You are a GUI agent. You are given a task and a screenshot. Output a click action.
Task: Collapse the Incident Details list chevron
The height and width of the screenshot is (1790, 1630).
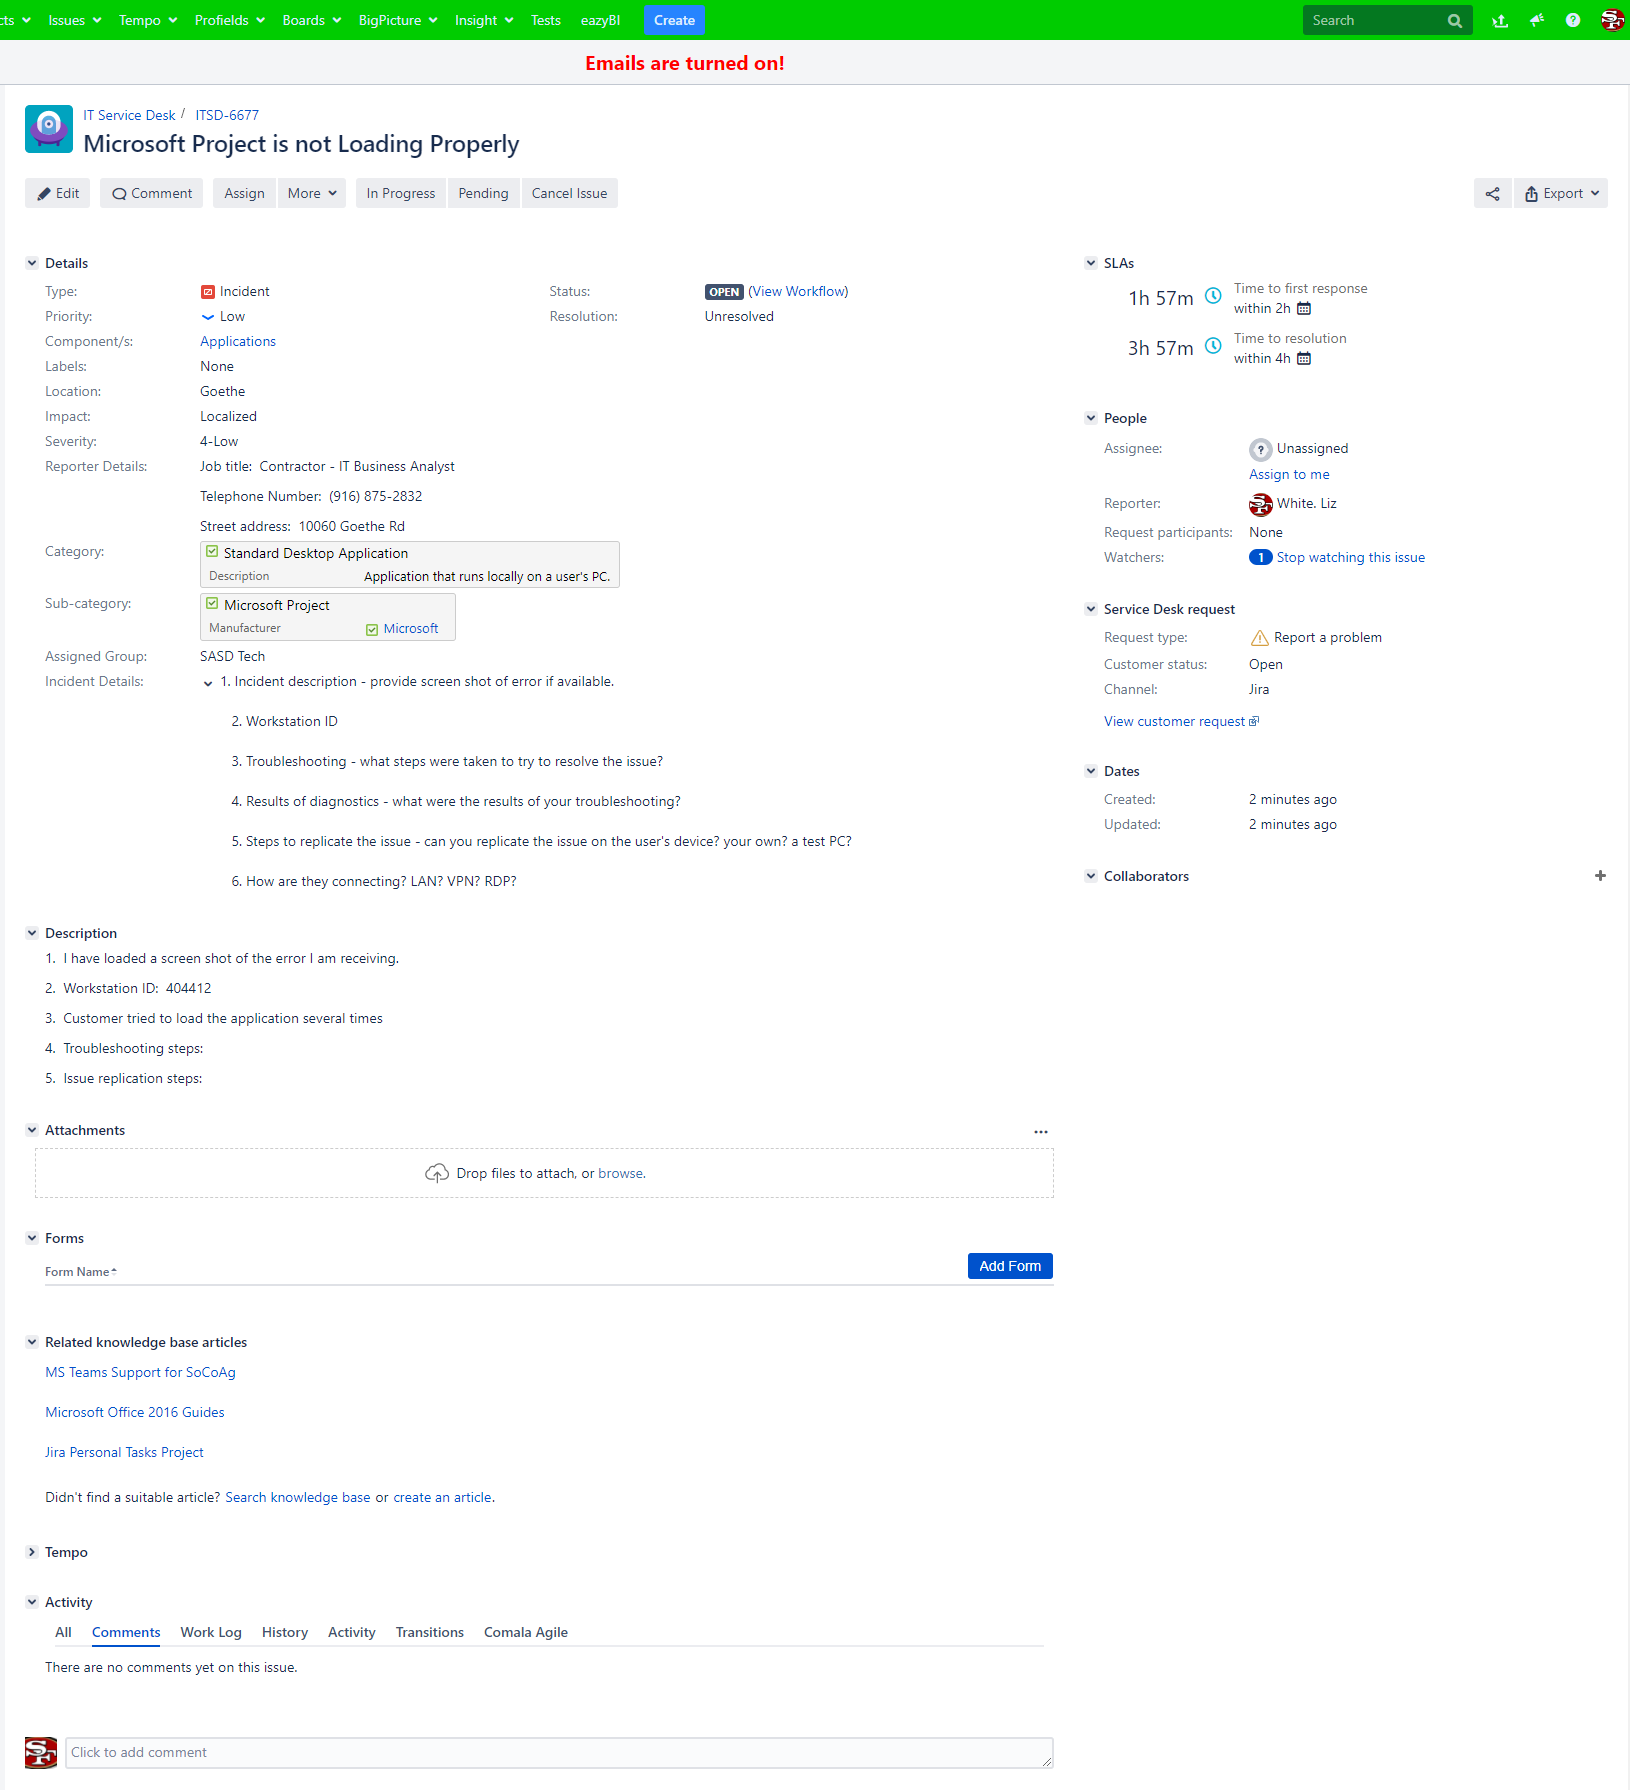[x=208, y=683]
